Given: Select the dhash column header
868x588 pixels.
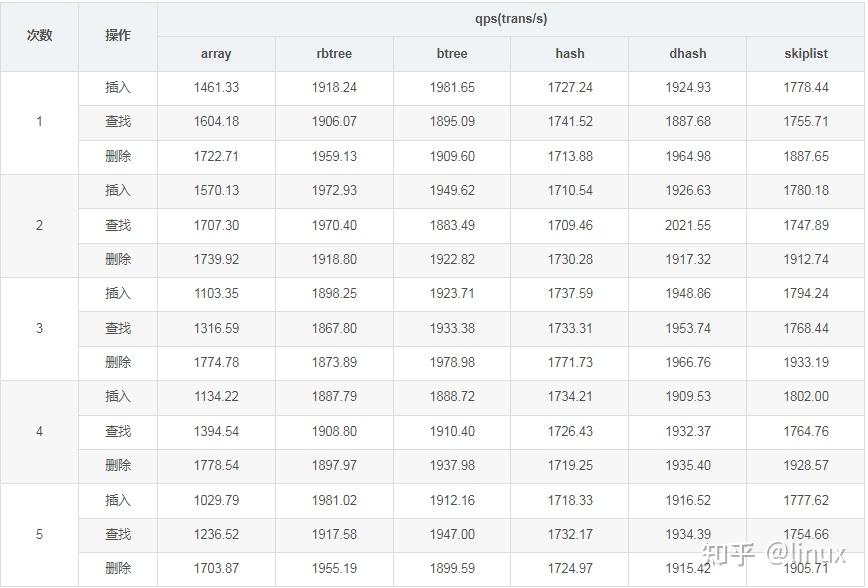Looking at the screenshot, I should pyautogui.click(x=688, y=54).
